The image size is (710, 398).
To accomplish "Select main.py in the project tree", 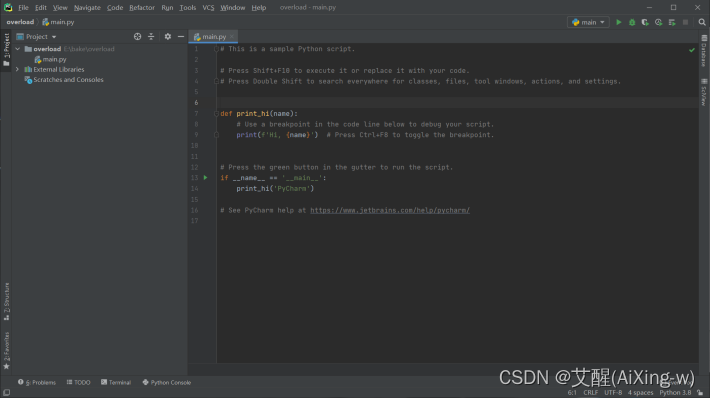I will point(54,59).
